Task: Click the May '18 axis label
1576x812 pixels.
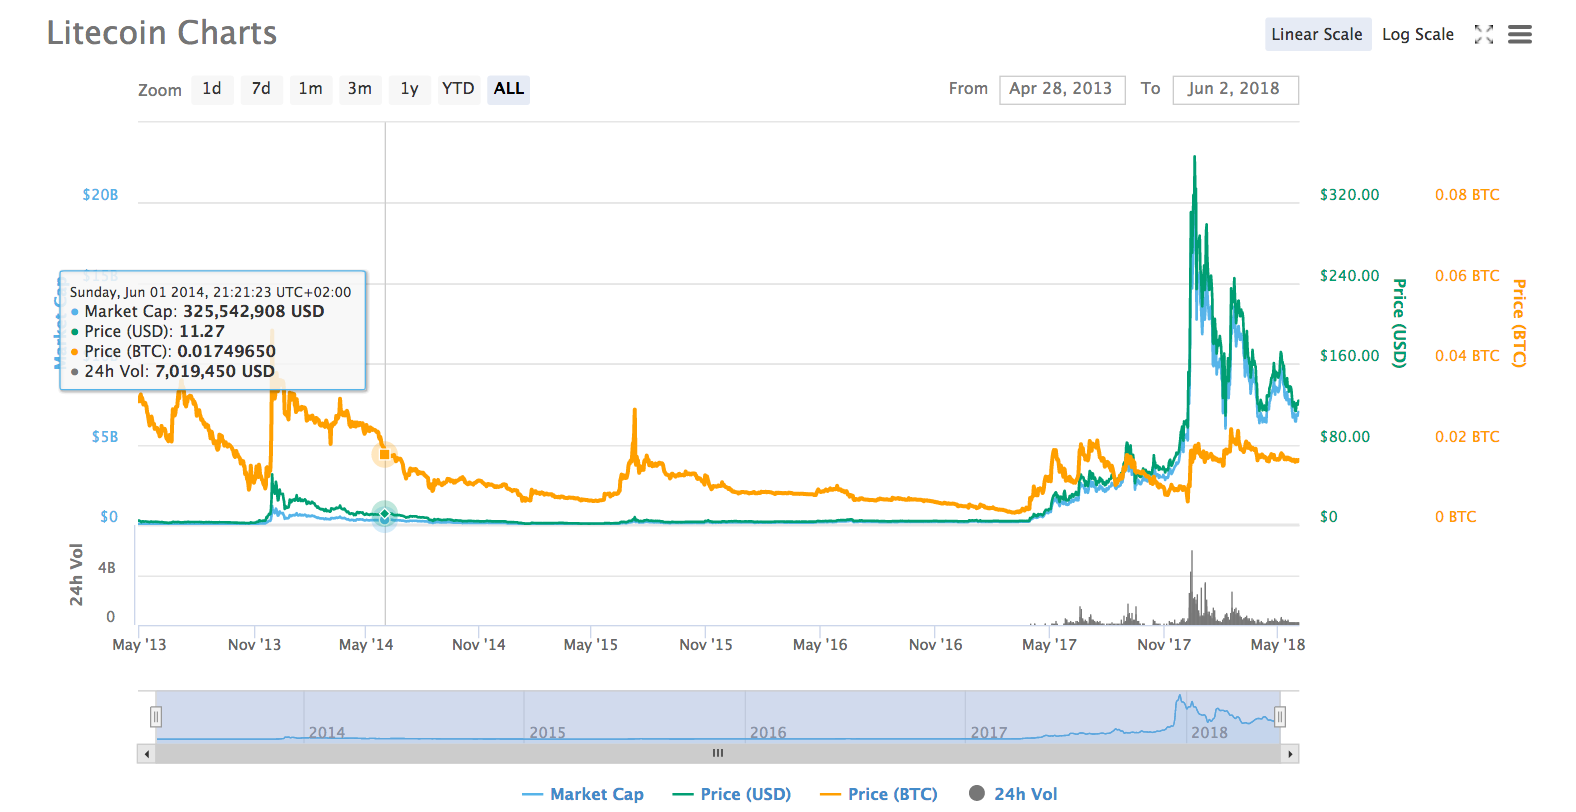Action: 1278,645
